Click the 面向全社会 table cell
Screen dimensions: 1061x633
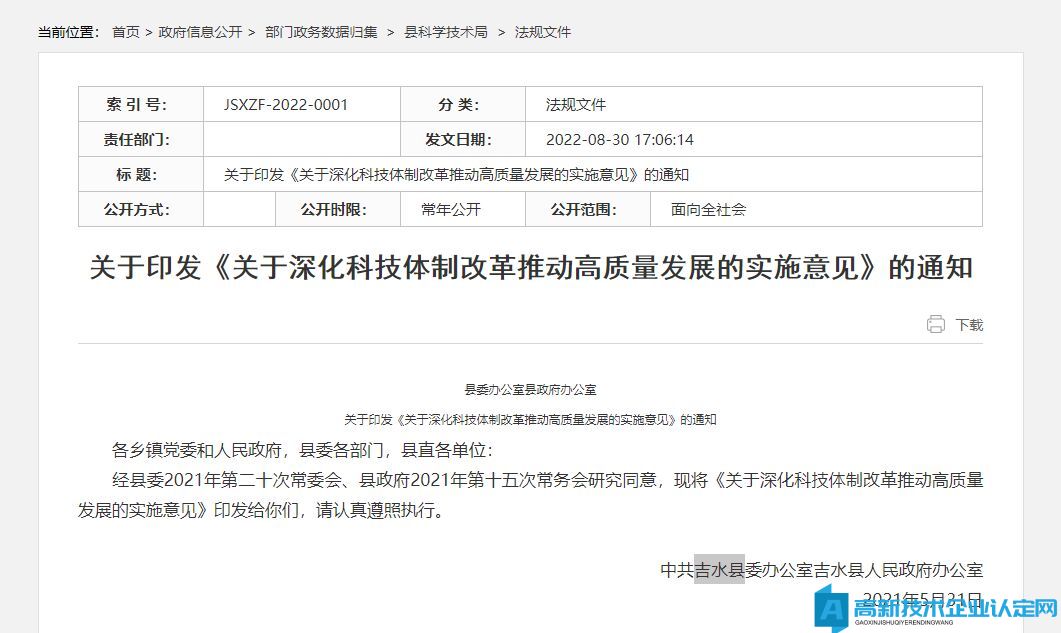[708, 210]
